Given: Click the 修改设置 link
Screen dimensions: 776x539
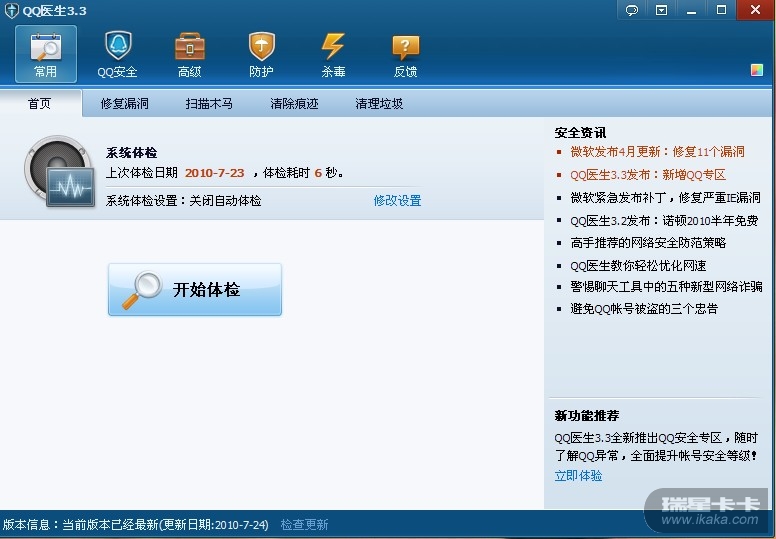Looking at the screenshot, I should 397,200.
